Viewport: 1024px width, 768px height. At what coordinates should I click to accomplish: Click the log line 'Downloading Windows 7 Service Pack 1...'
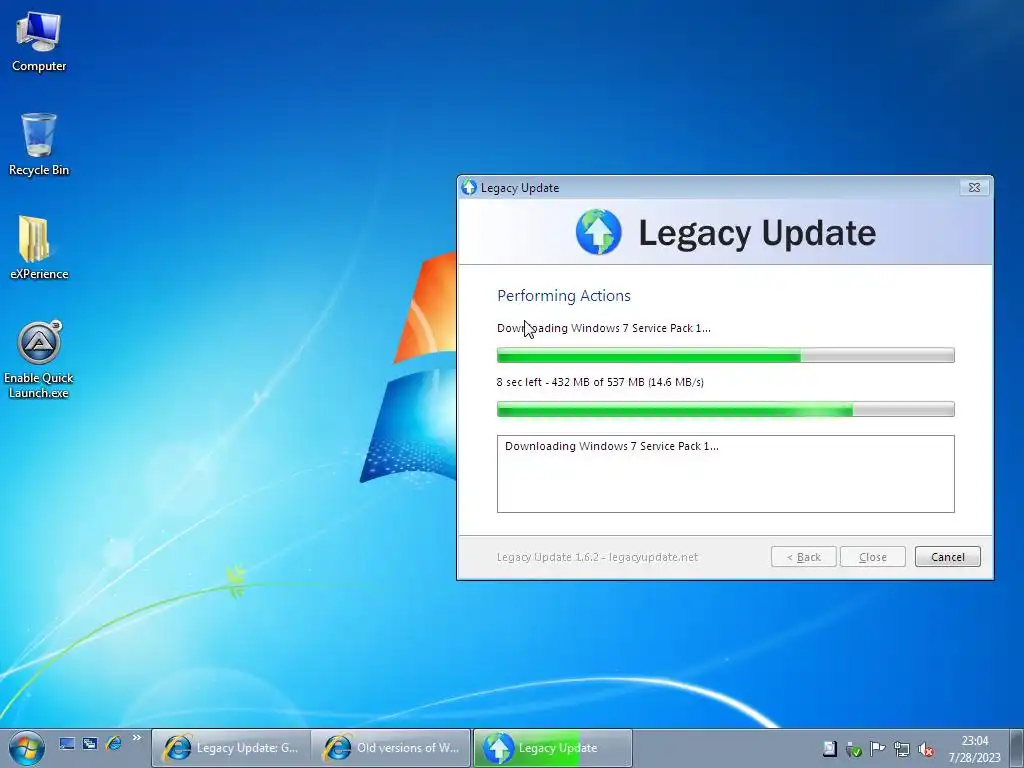pos(611,446)
